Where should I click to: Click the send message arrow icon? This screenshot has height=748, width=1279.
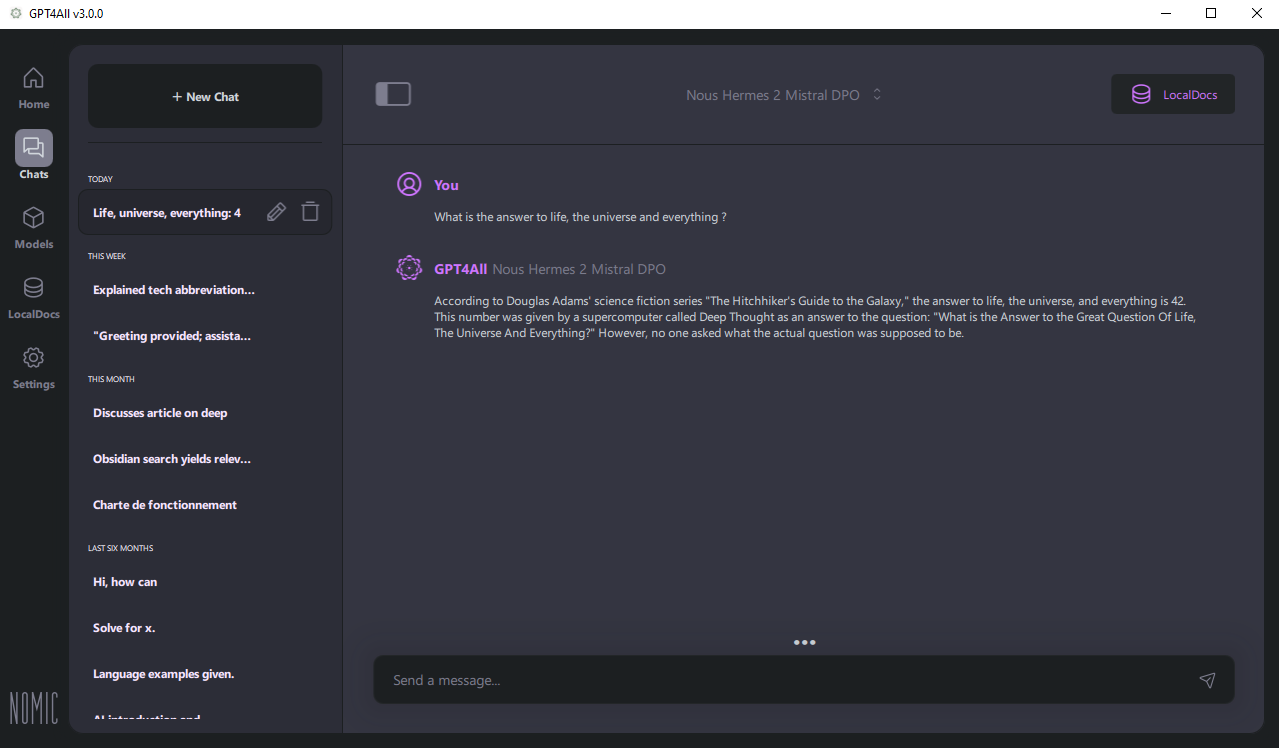click(1207, 680)
